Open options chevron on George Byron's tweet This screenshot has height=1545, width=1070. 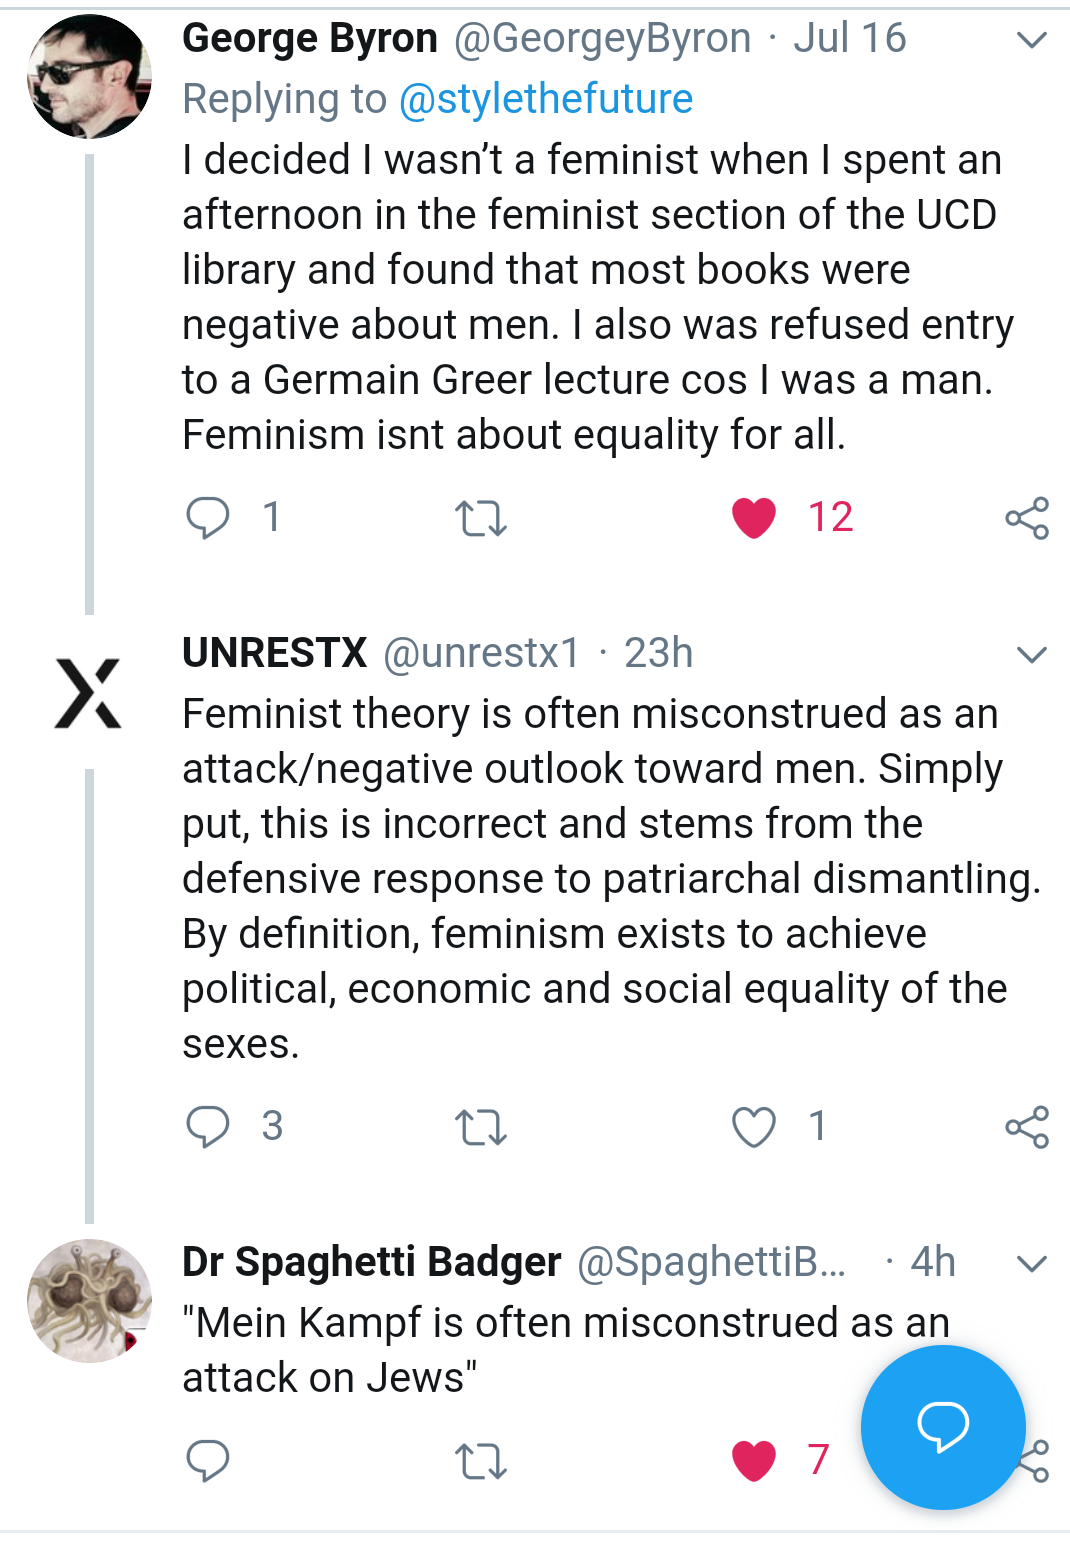1031,40
